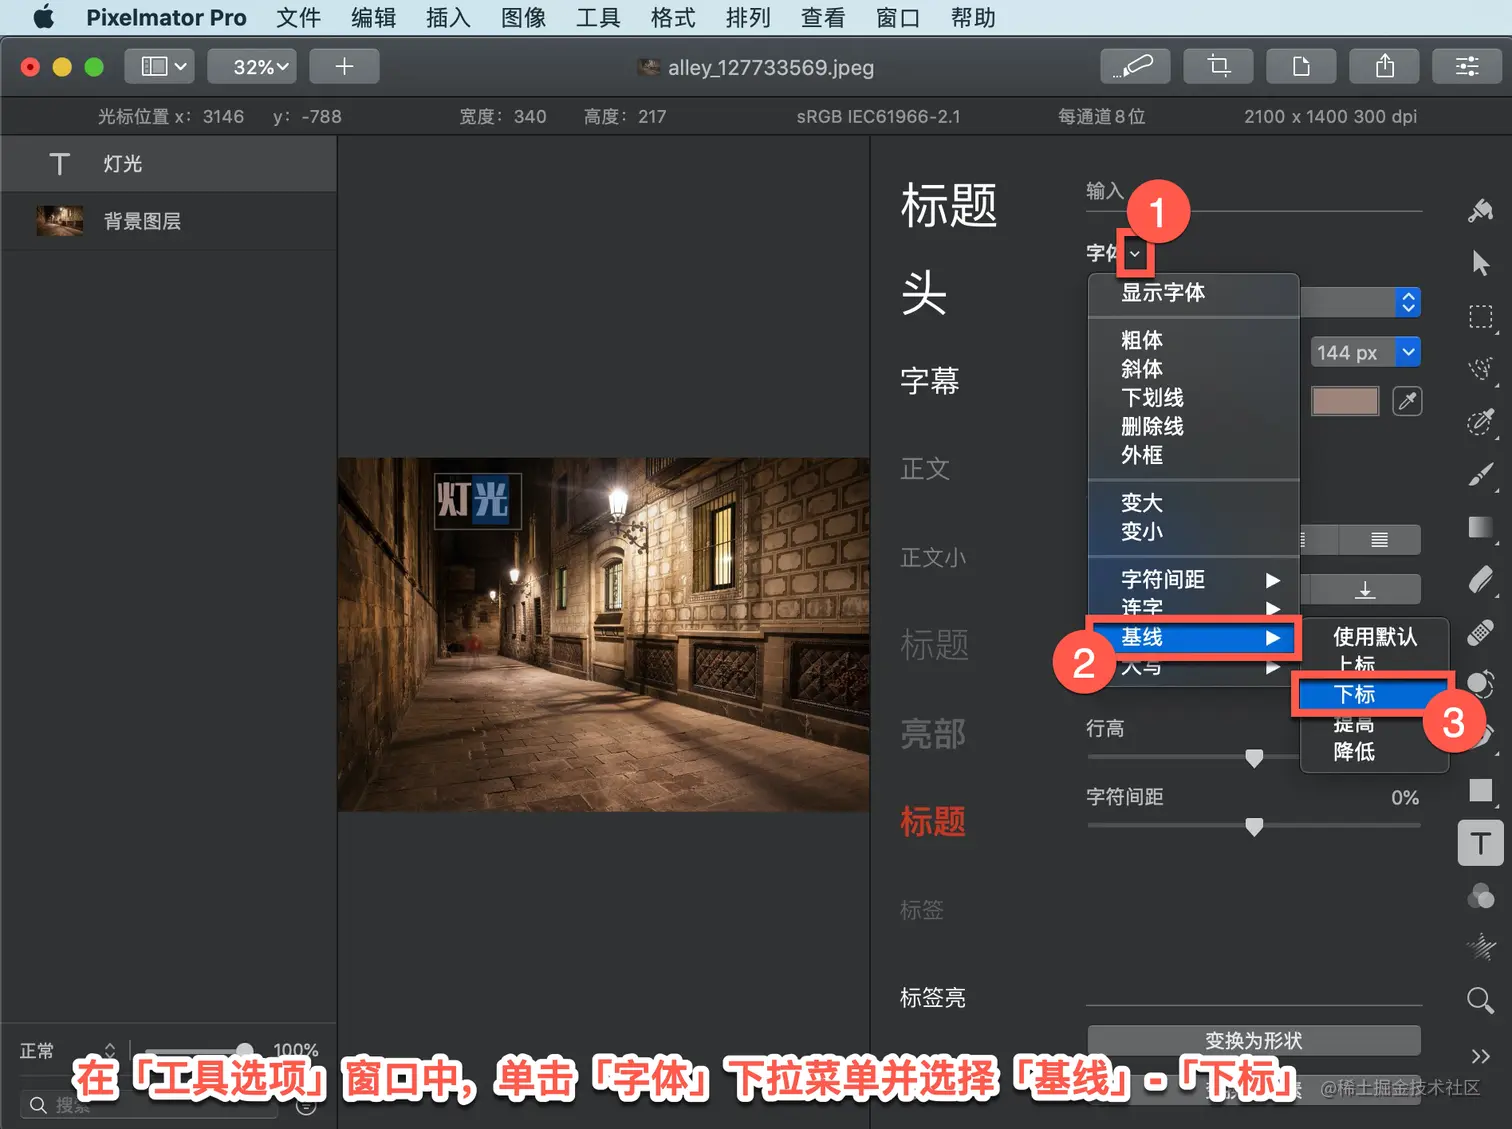
Task: Select the Gradient fill tool
Action: click(1481, 527)
